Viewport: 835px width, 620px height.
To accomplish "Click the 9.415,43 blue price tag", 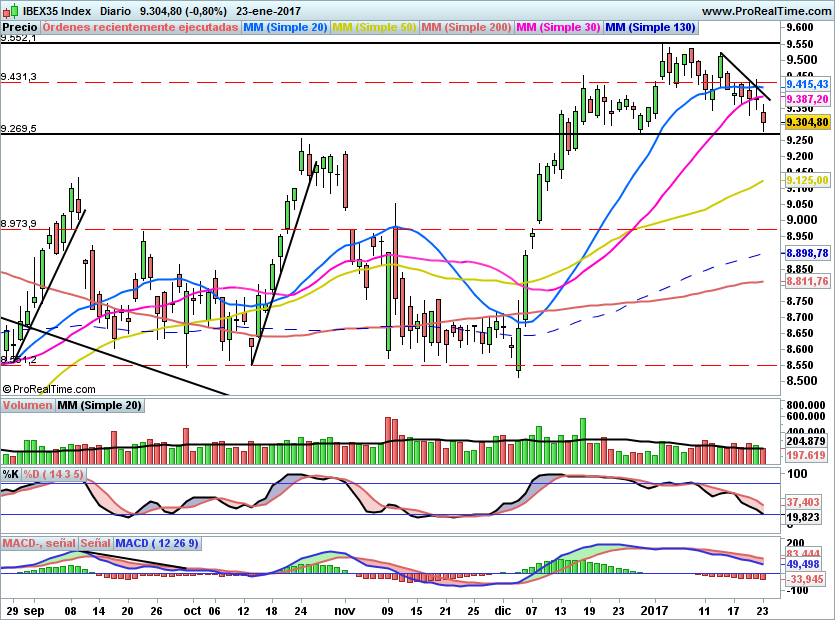I will (x=807, y=84).
